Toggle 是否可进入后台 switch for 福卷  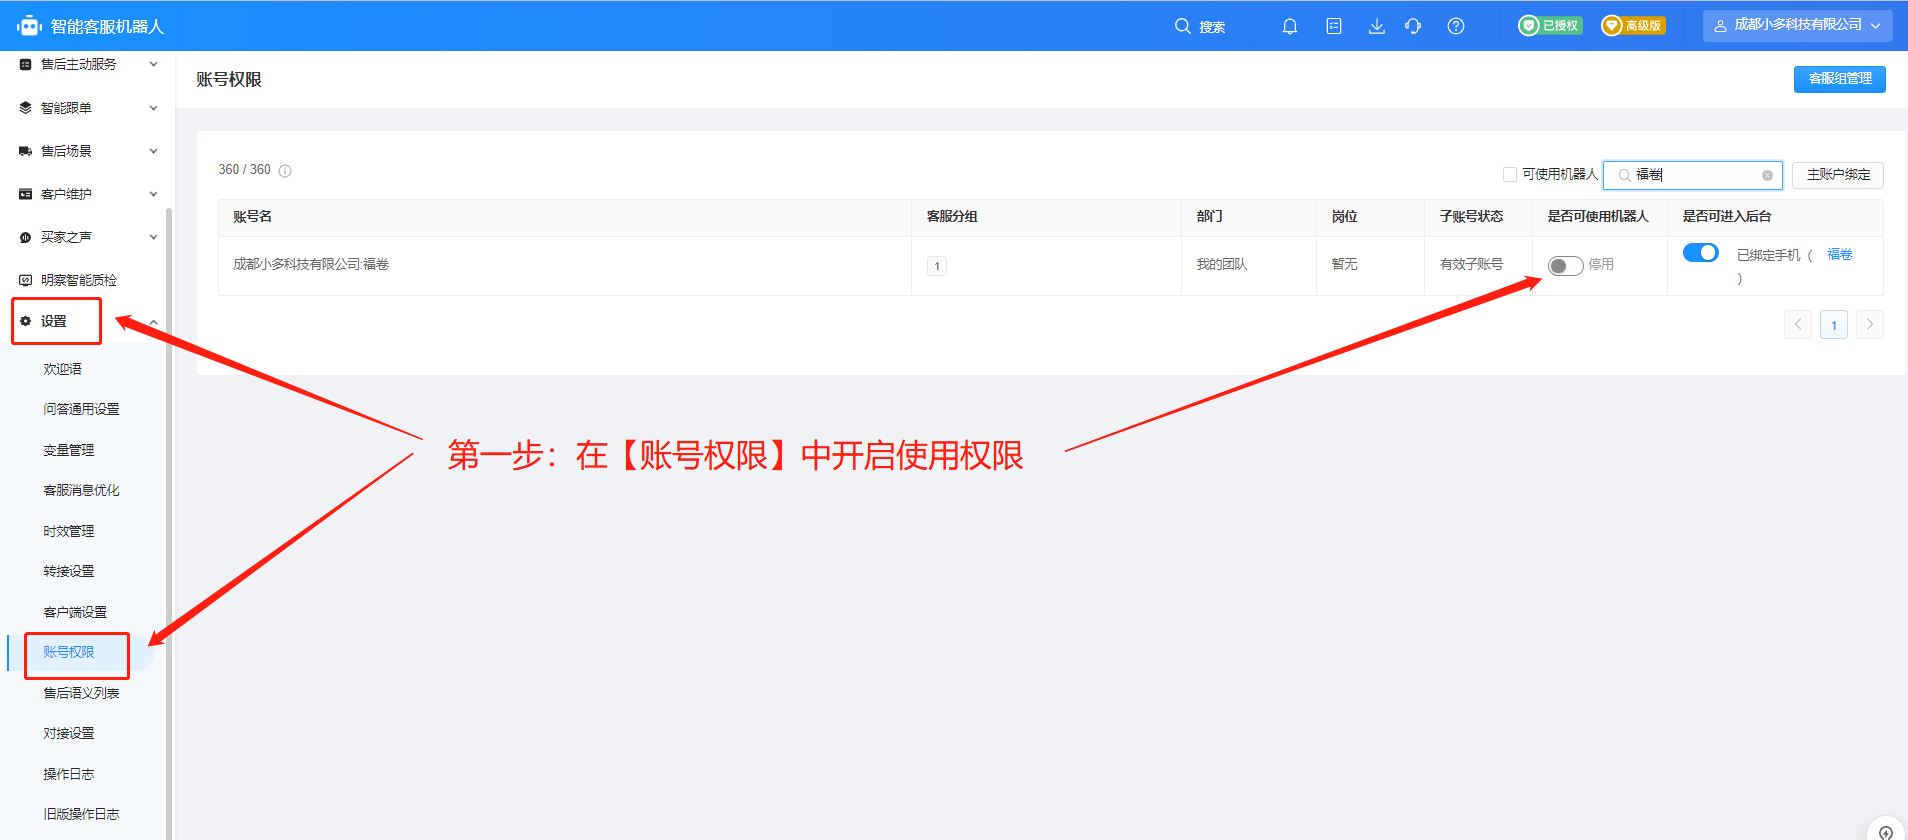(1700, 253)
